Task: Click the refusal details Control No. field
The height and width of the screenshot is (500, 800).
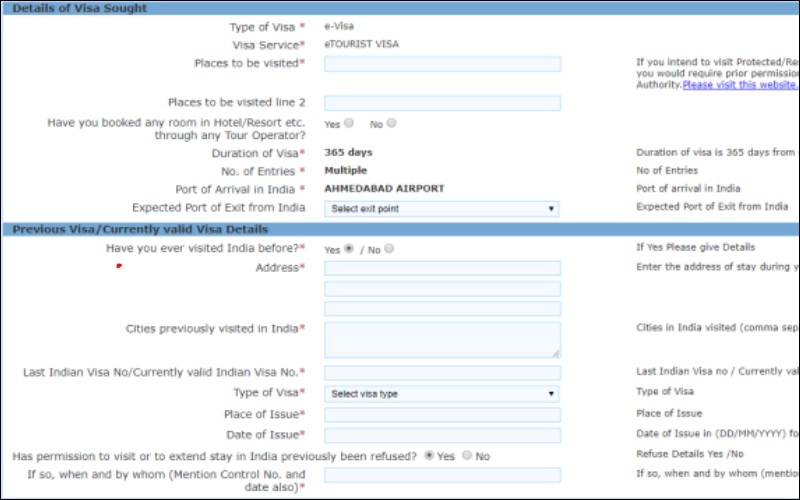Action: [x=442, y=475]
